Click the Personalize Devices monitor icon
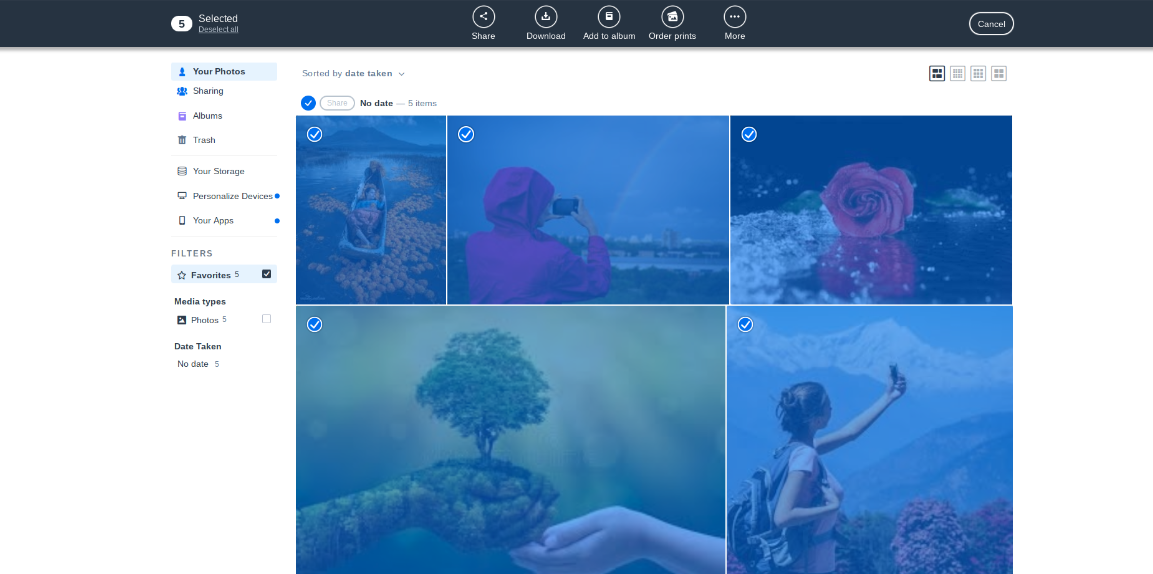The image size is (1153, 574). 182,196
